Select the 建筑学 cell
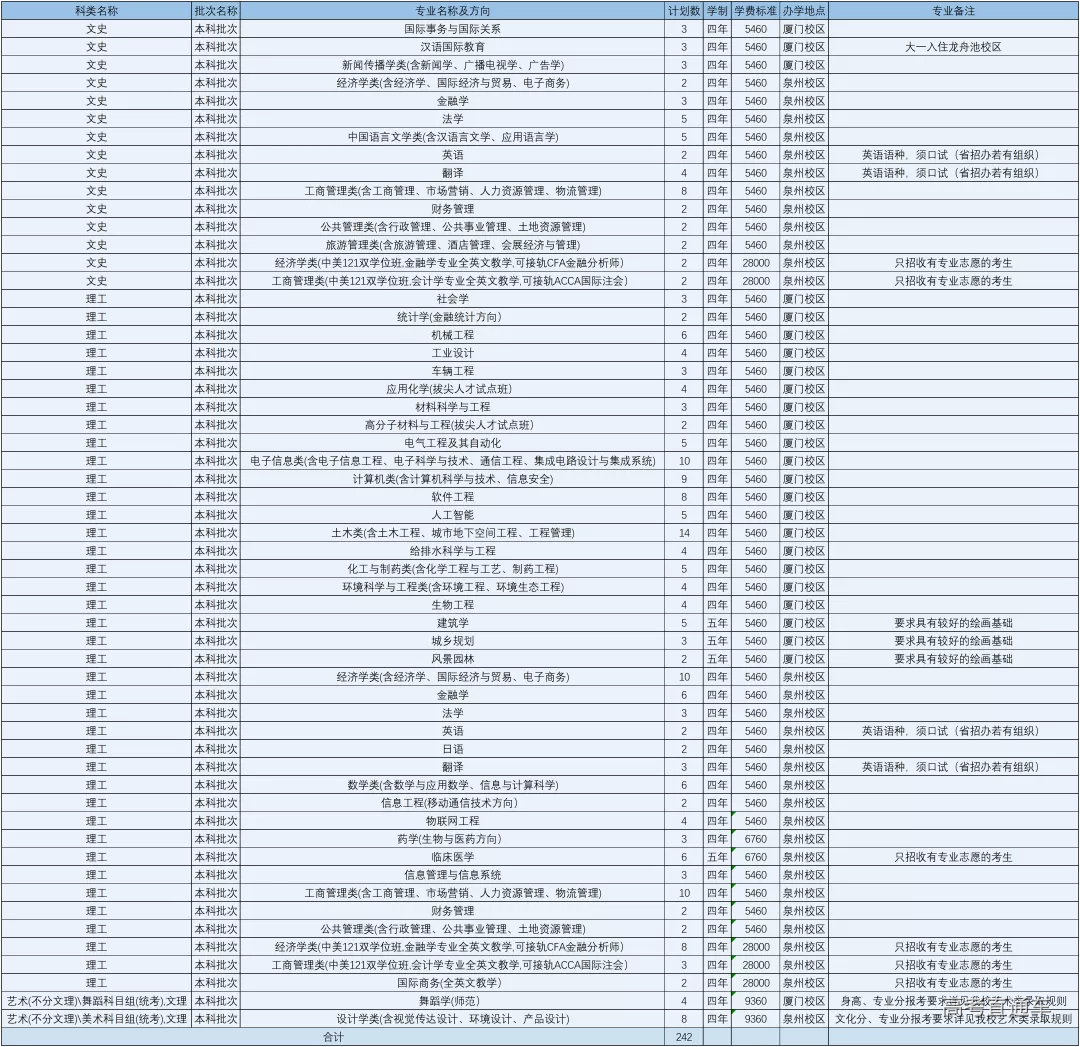 pos(453,623)
